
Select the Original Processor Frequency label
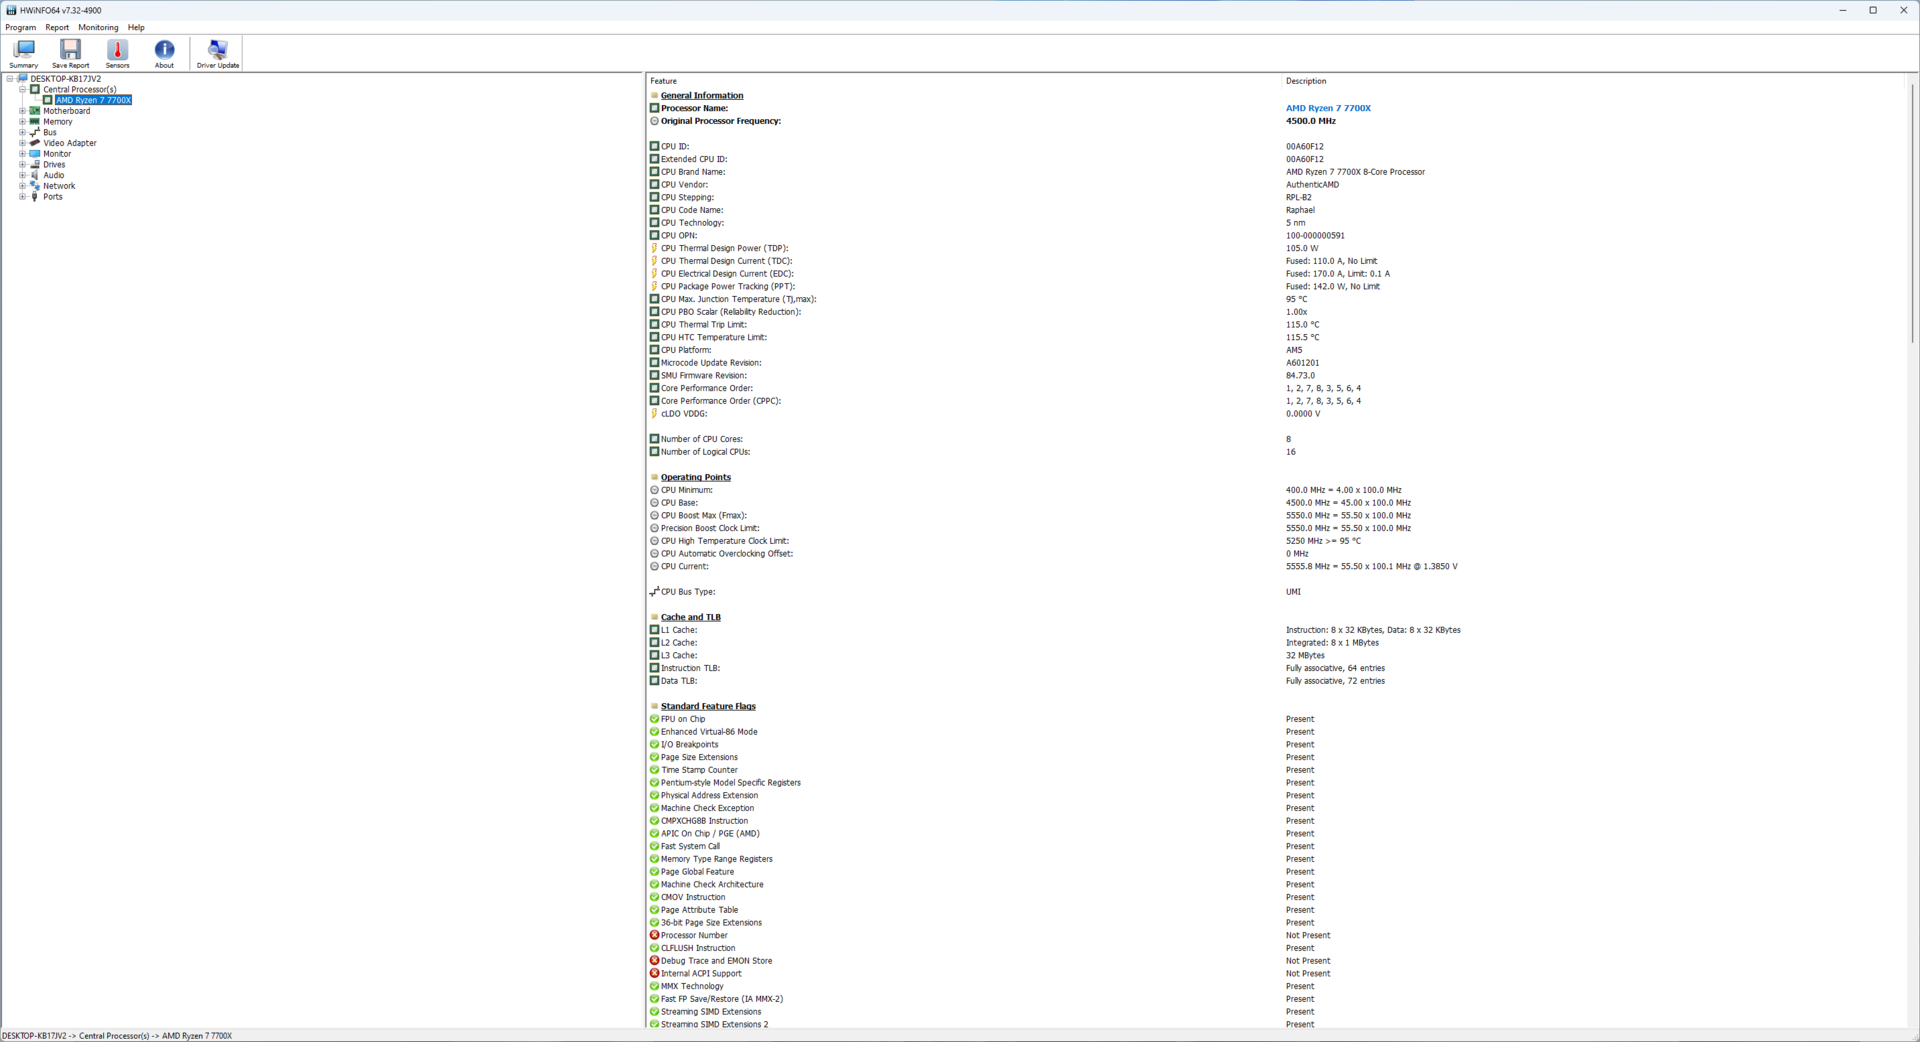721,121
